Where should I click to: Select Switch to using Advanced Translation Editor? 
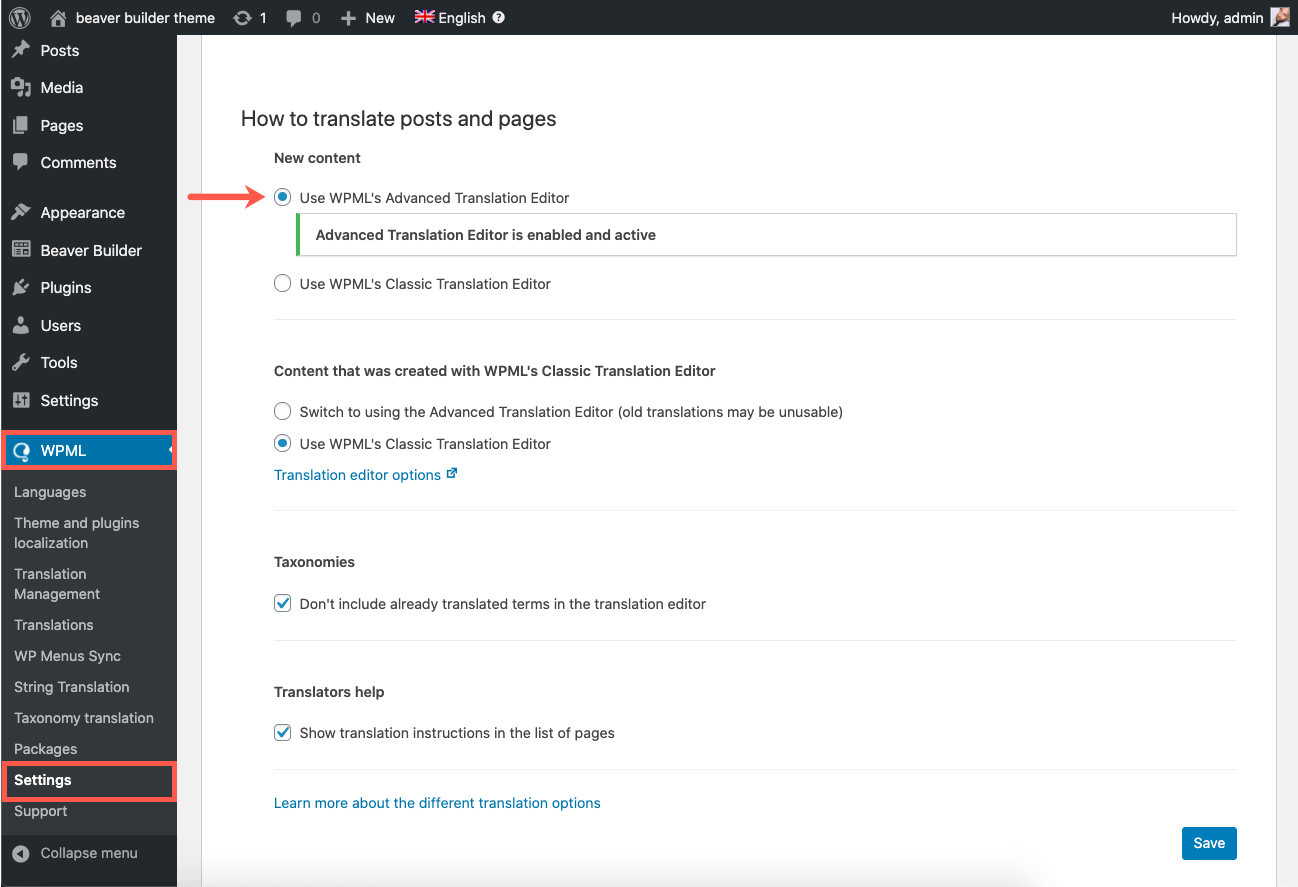282,411
